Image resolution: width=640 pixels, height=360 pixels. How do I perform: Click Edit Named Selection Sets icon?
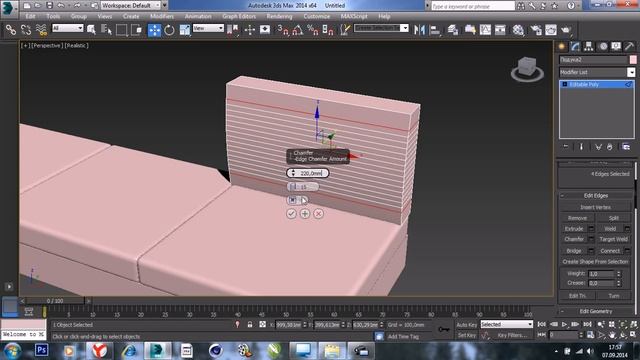345,30
